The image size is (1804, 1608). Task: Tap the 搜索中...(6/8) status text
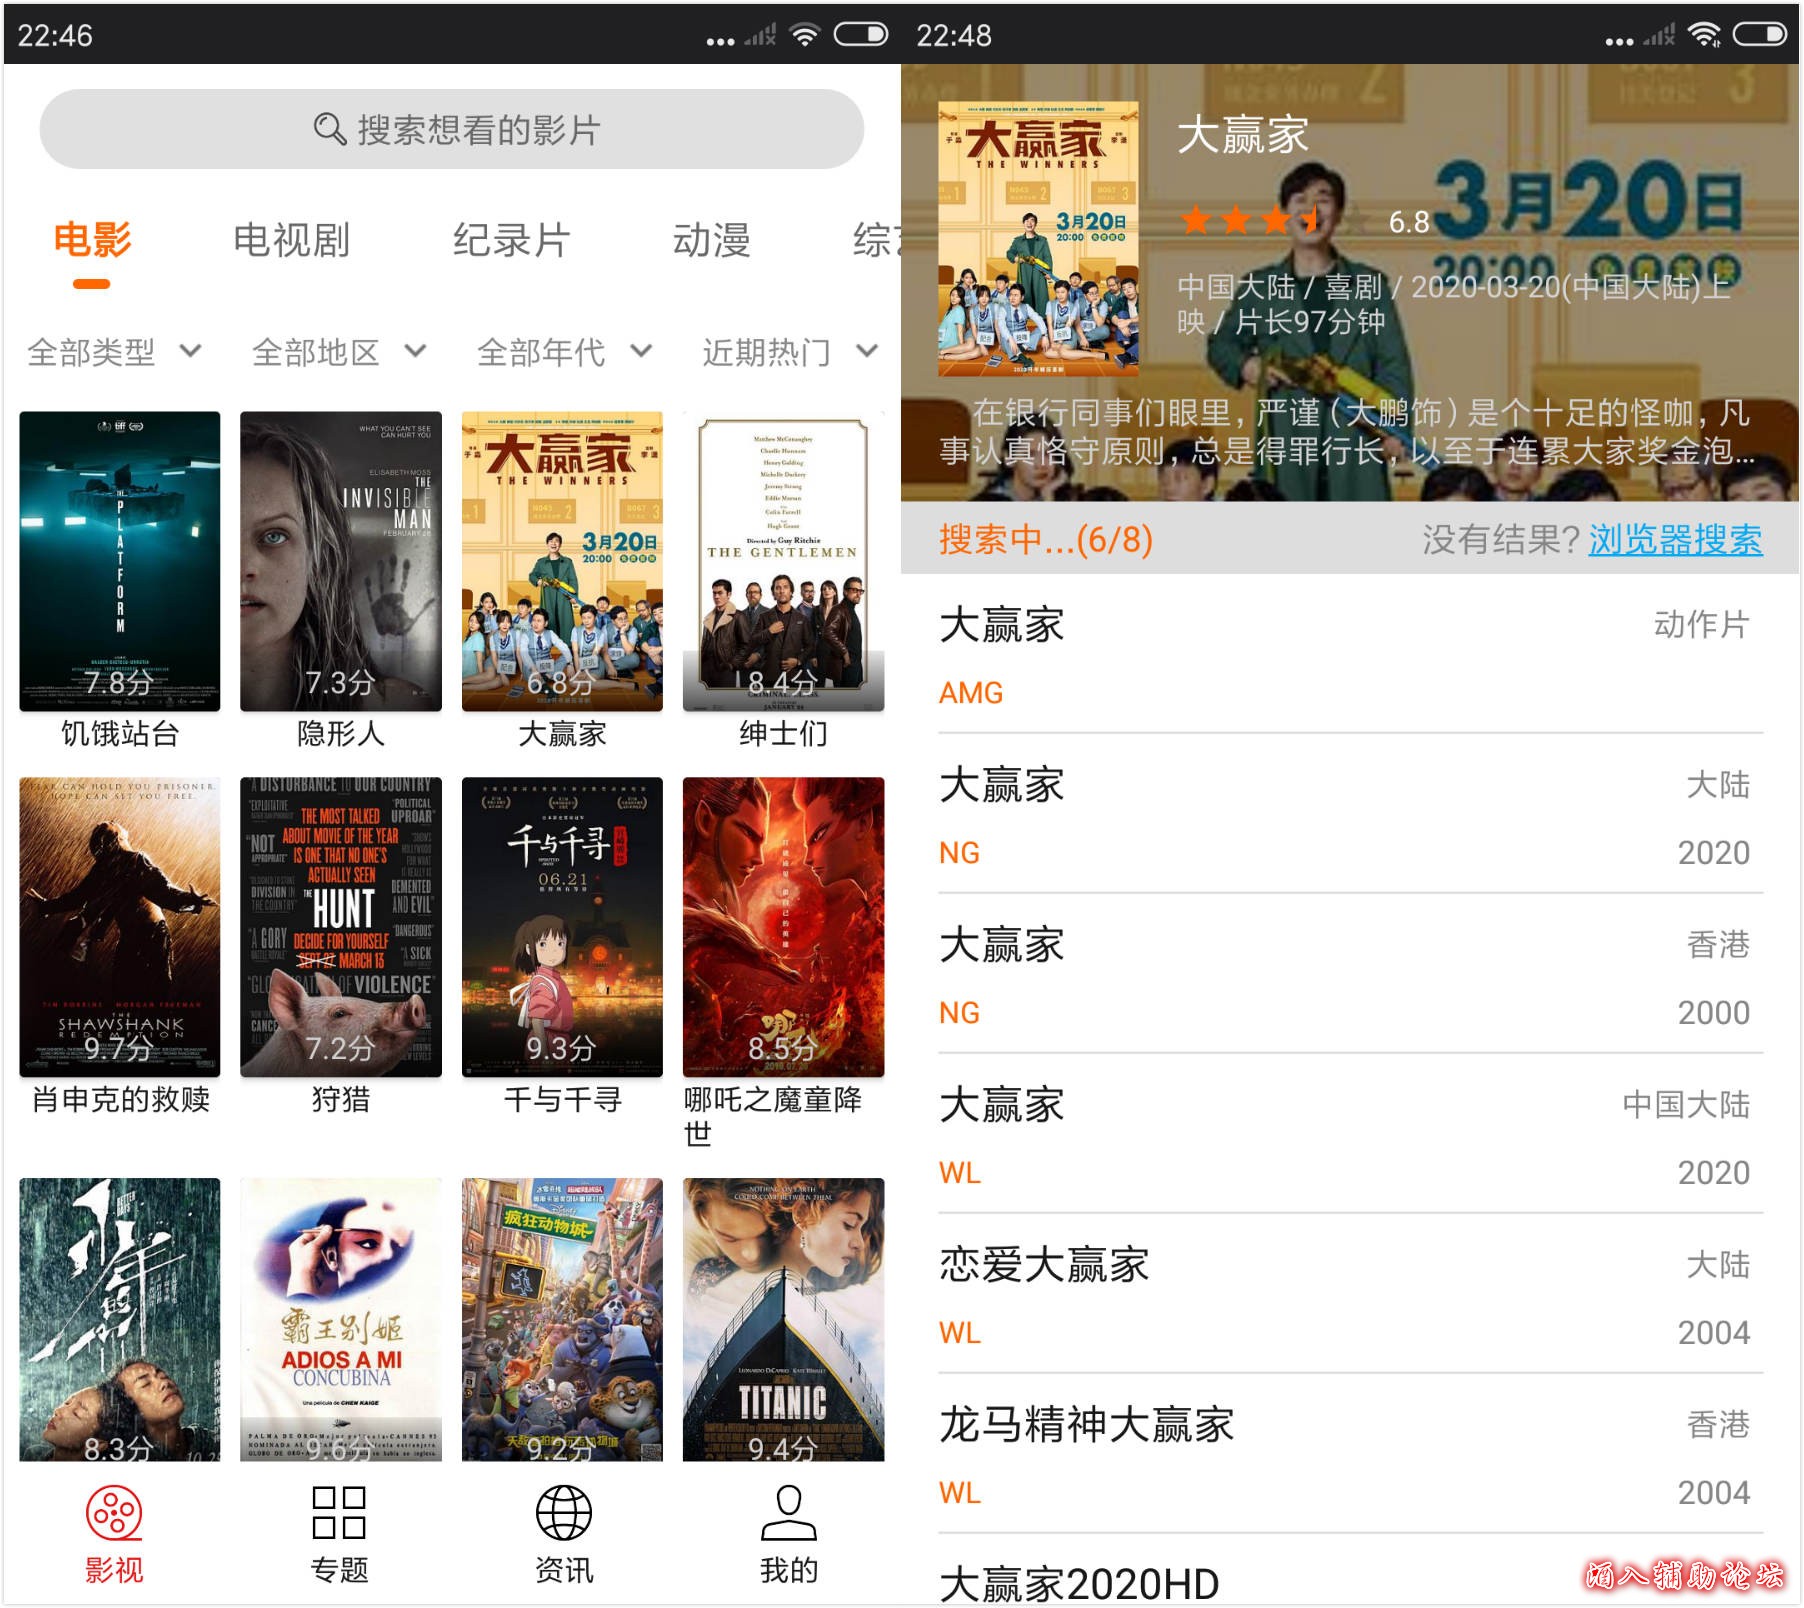point(1046,540)
